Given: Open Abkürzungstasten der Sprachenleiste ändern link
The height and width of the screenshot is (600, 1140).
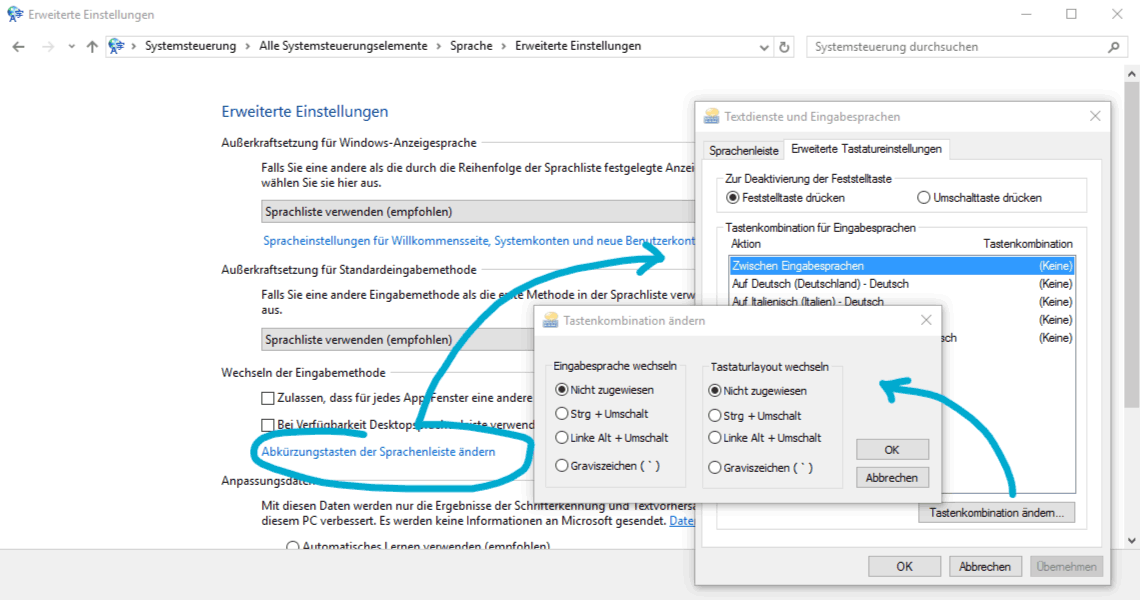Looking at the screenshot, I should (x=378, y=452).
